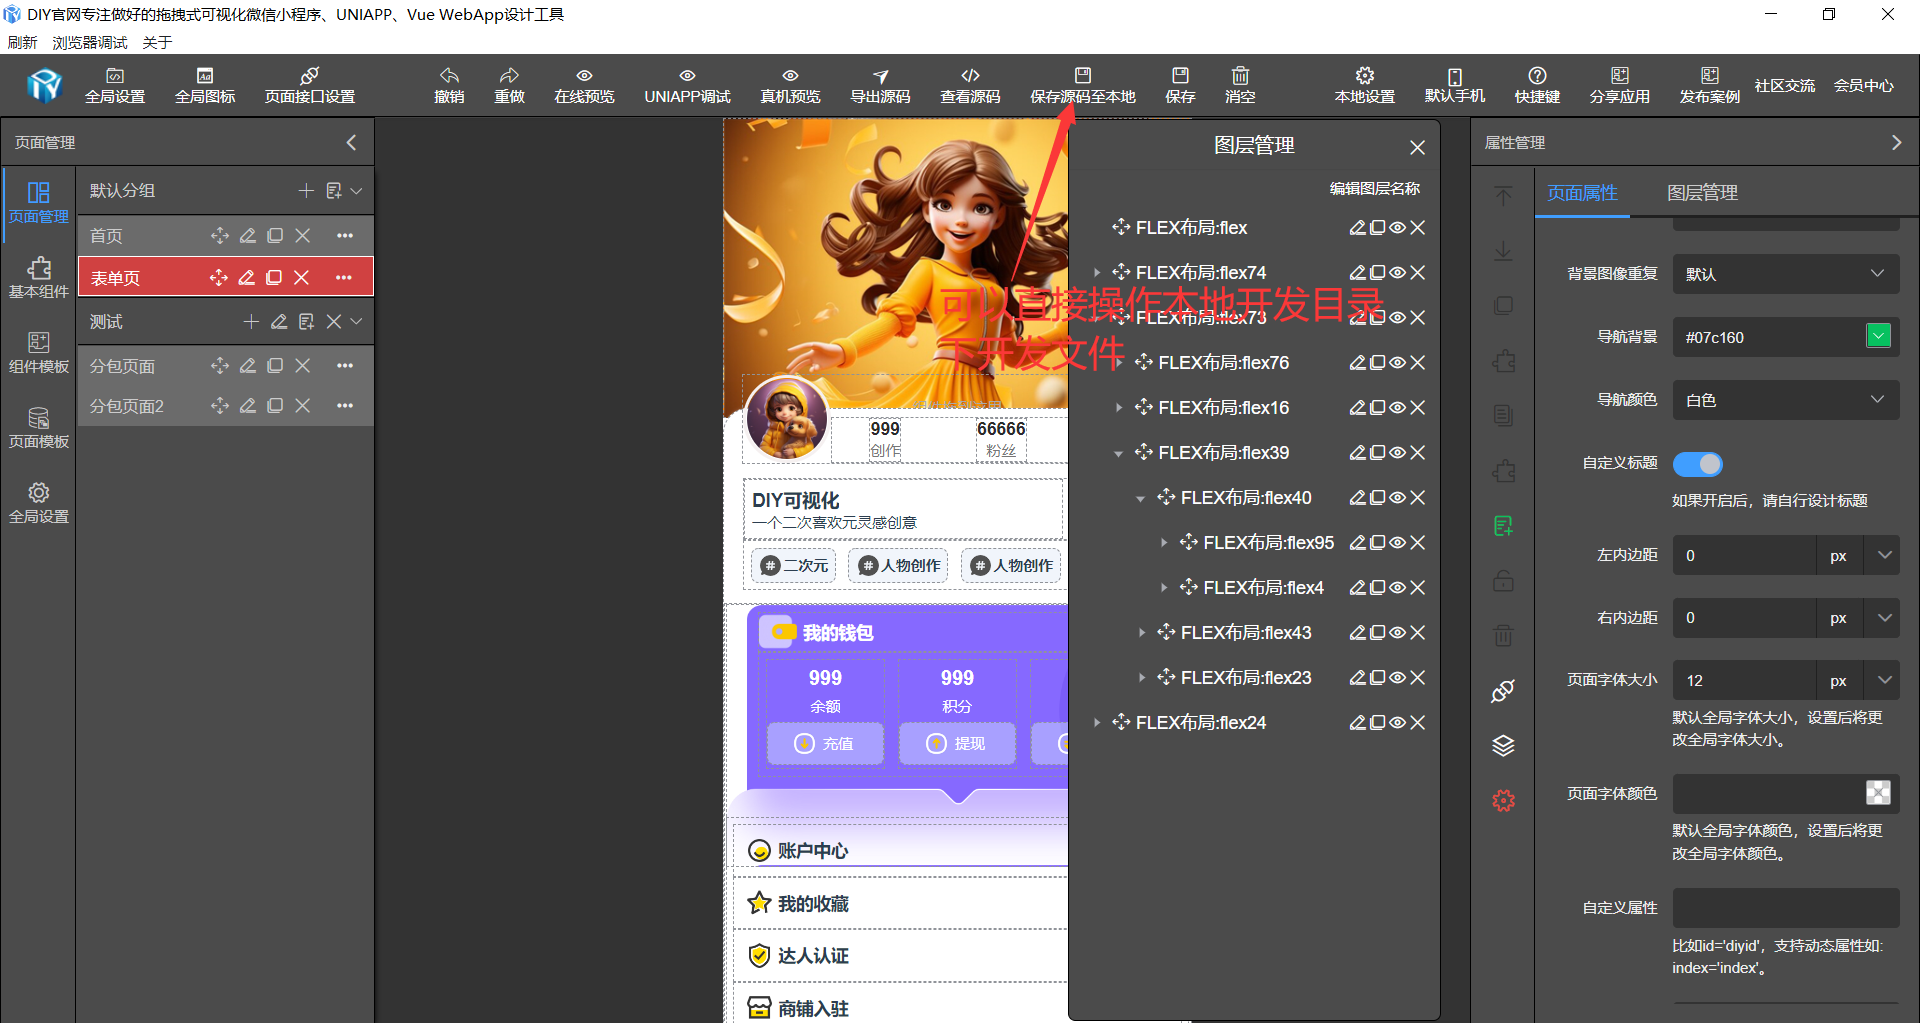Open 会员中心 member center
1920x1023 pixels.
click(x=1862, y=85)
